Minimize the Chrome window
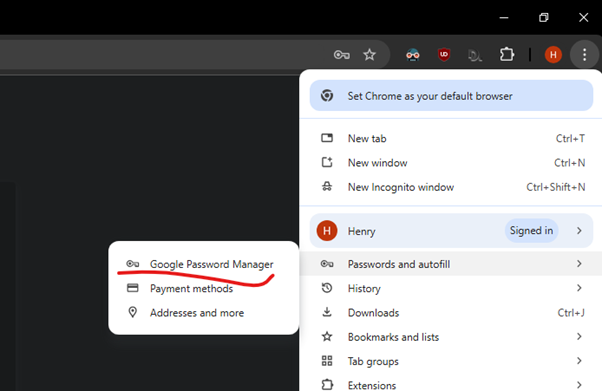 [x=504, y=17]
